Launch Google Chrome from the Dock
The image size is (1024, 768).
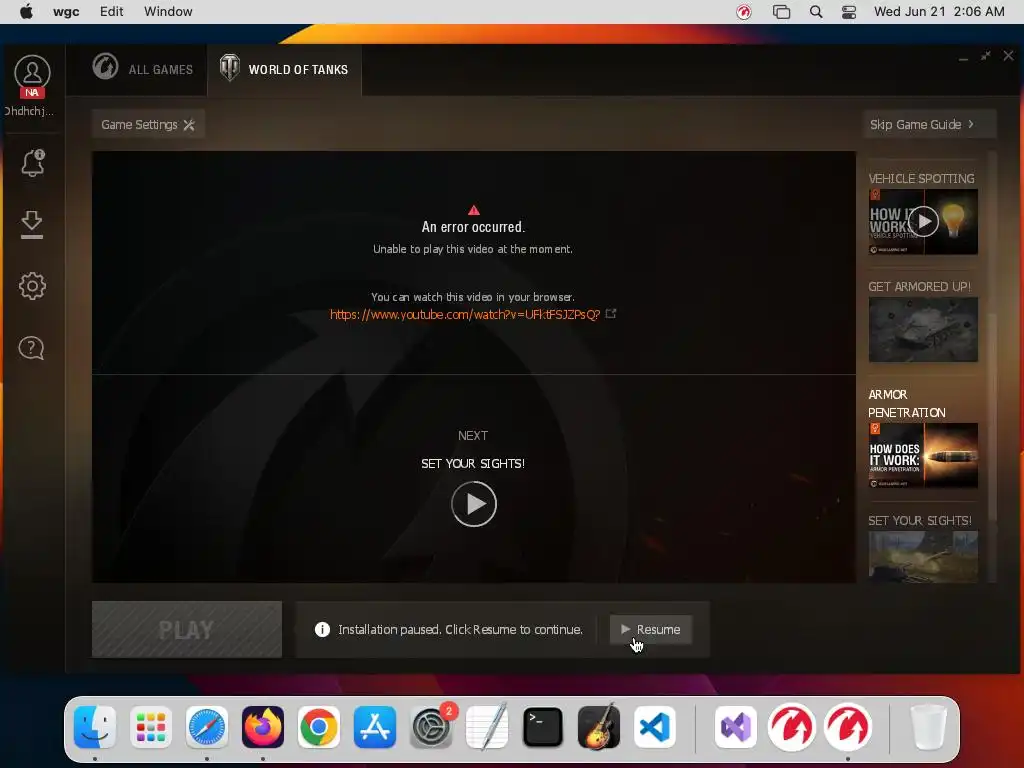(x=319, y=727)
